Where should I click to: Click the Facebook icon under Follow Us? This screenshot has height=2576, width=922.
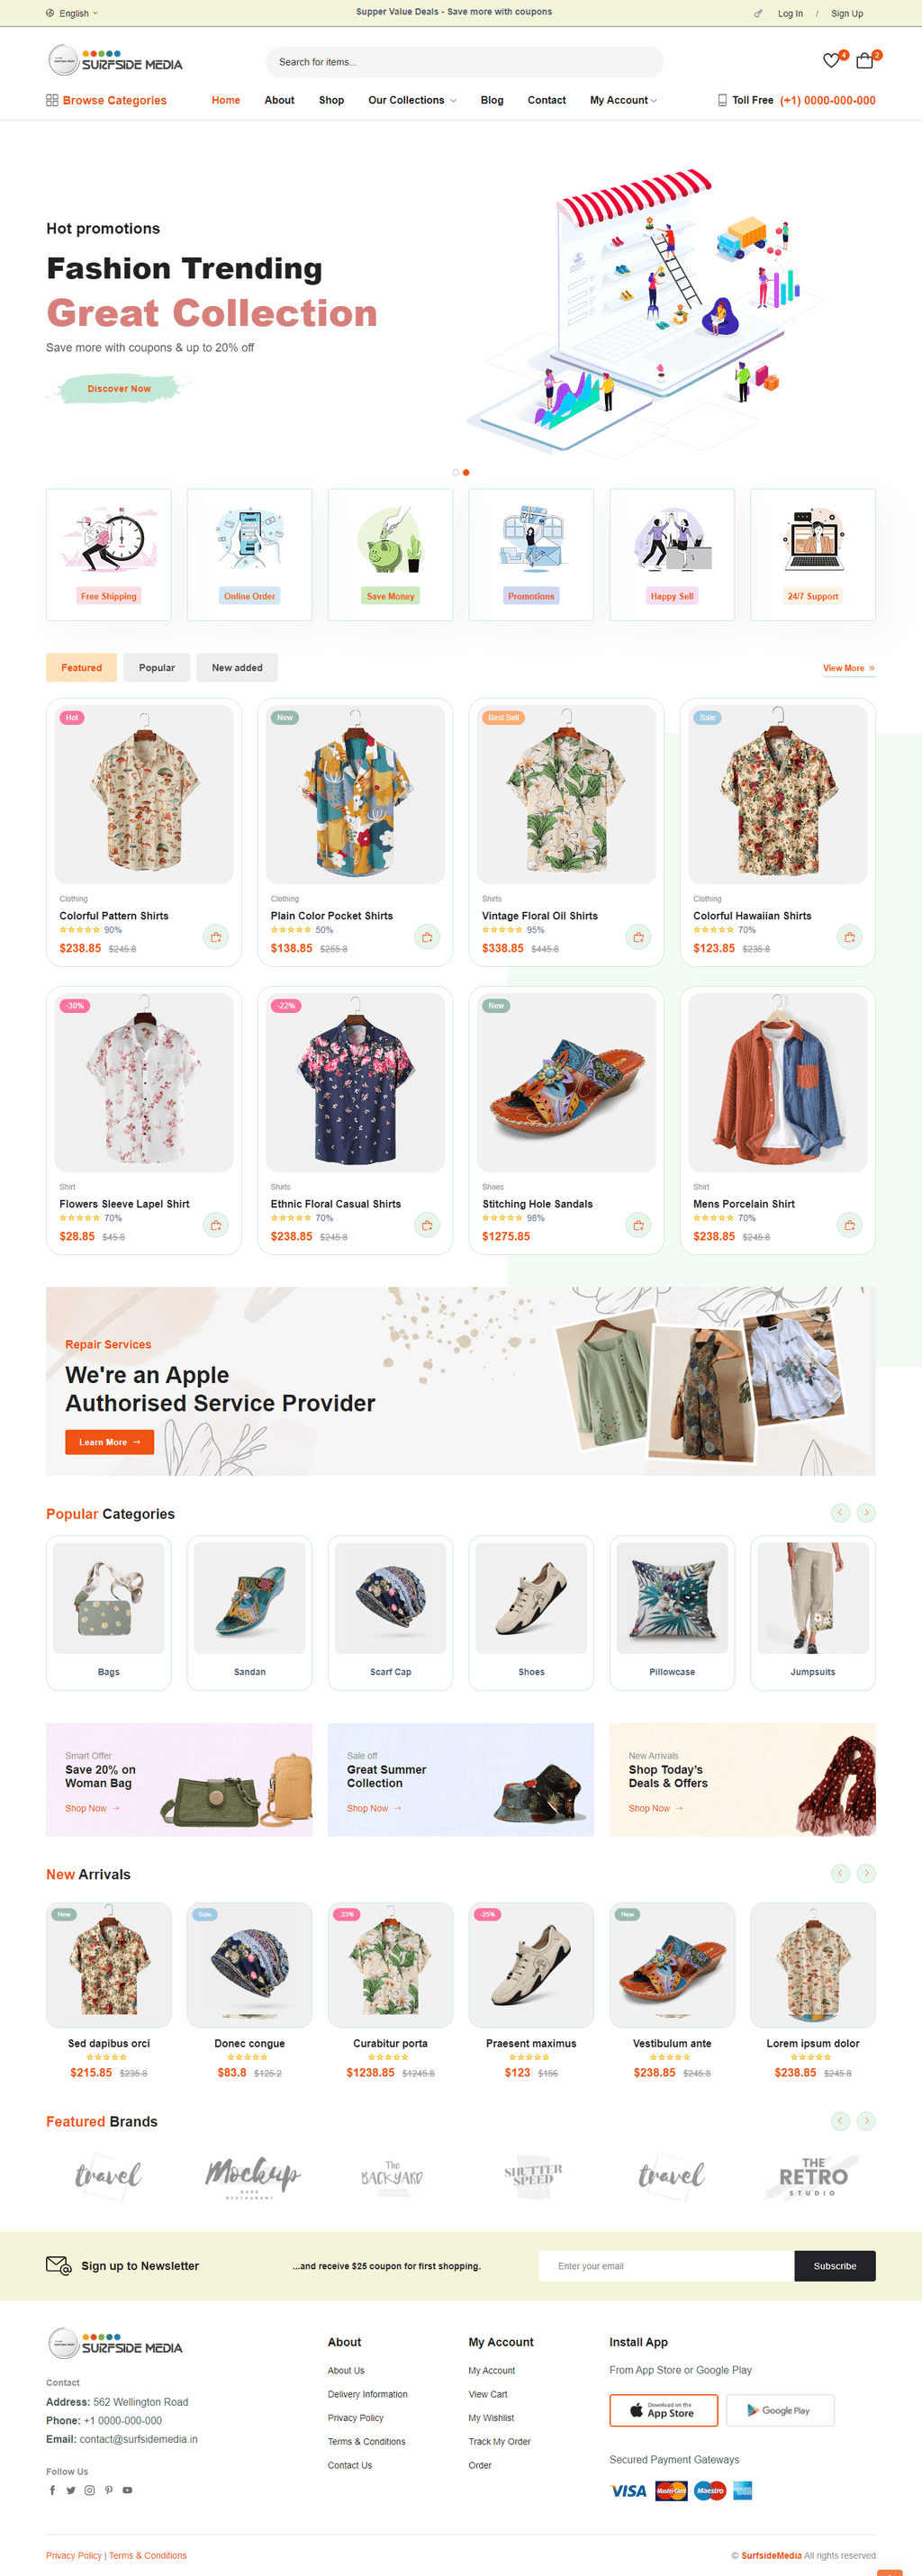pyautogui.click(x=52, y=2490)
